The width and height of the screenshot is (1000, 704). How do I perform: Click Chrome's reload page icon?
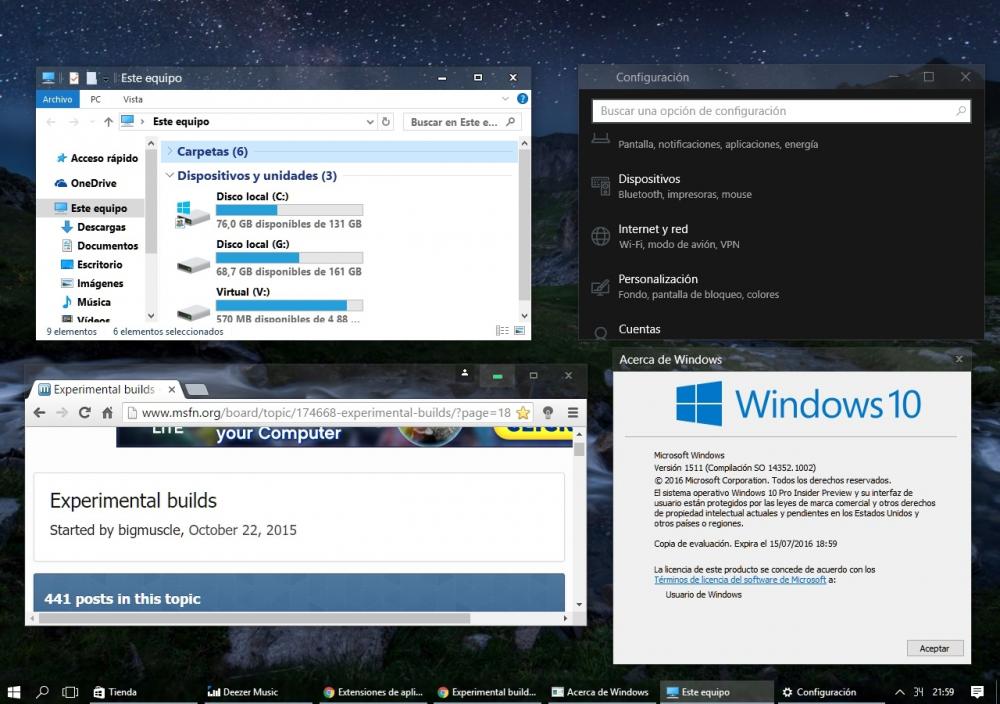click(x=85, y=412)
